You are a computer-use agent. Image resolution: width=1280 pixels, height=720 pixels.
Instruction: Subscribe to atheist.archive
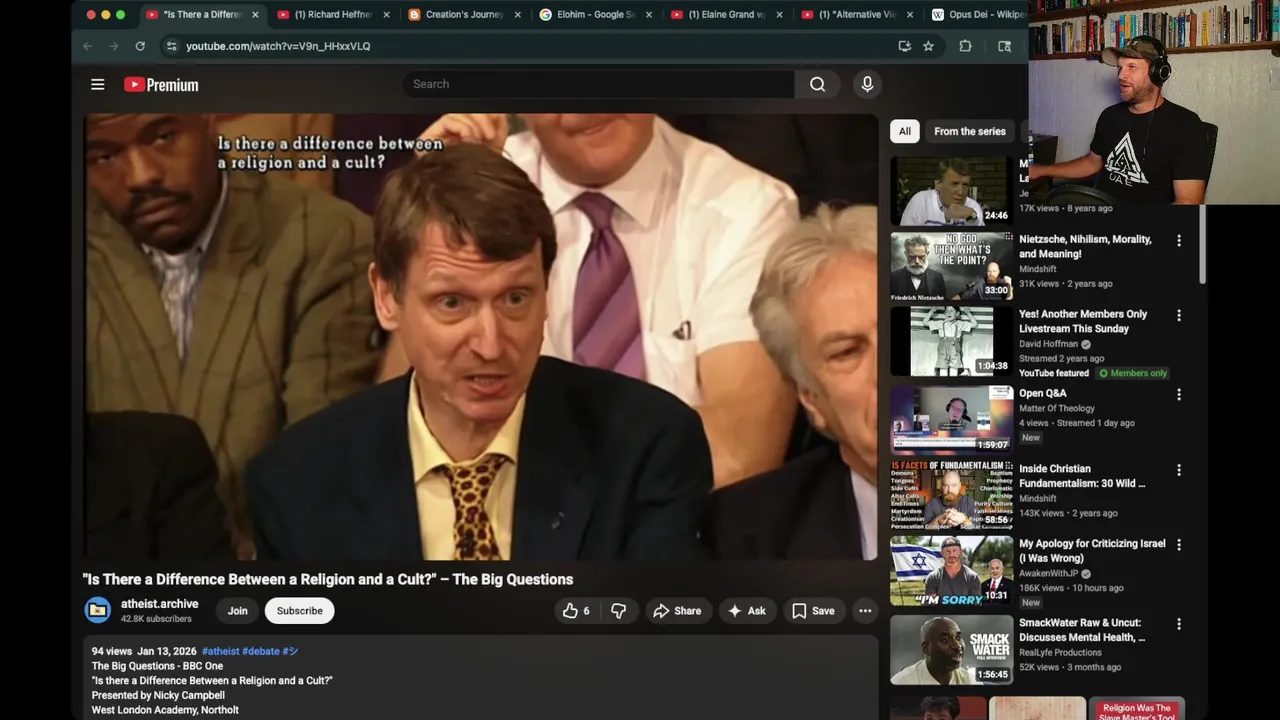300,611
